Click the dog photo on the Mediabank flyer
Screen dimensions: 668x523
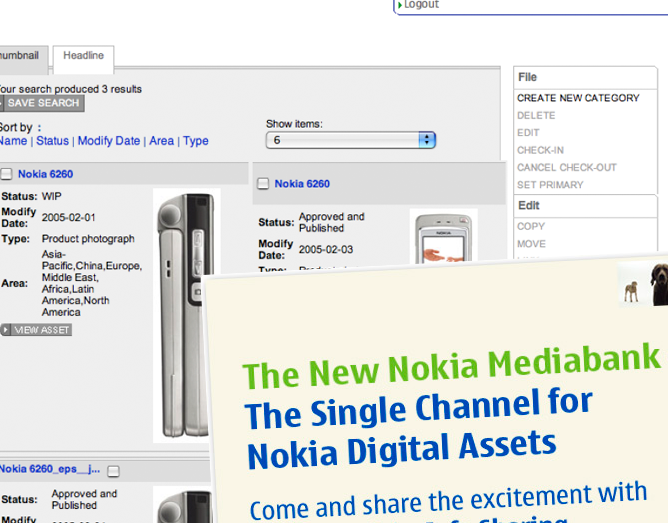tap(642, 284)
